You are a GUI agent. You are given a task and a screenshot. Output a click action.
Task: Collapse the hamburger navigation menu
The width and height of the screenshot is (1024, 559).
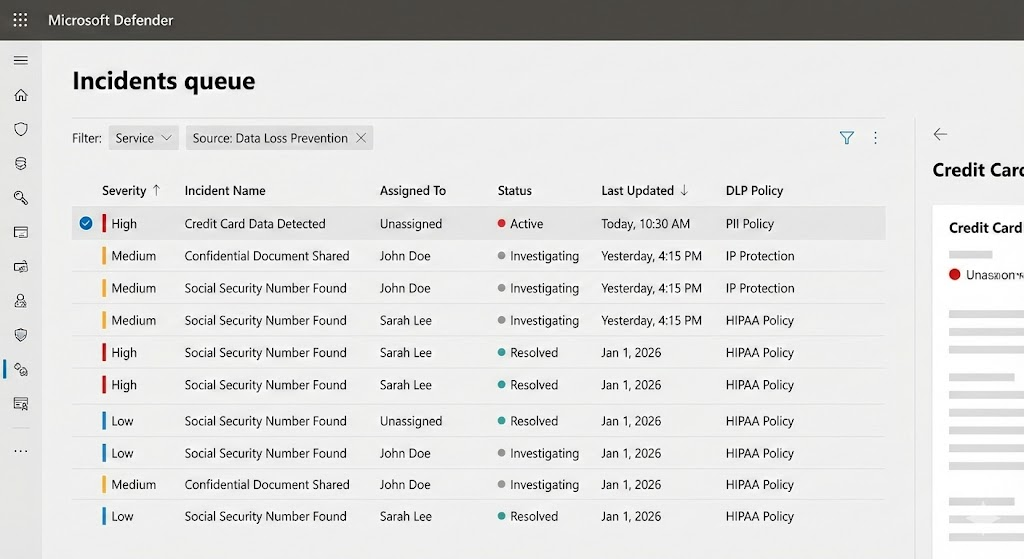coord(20,61)
